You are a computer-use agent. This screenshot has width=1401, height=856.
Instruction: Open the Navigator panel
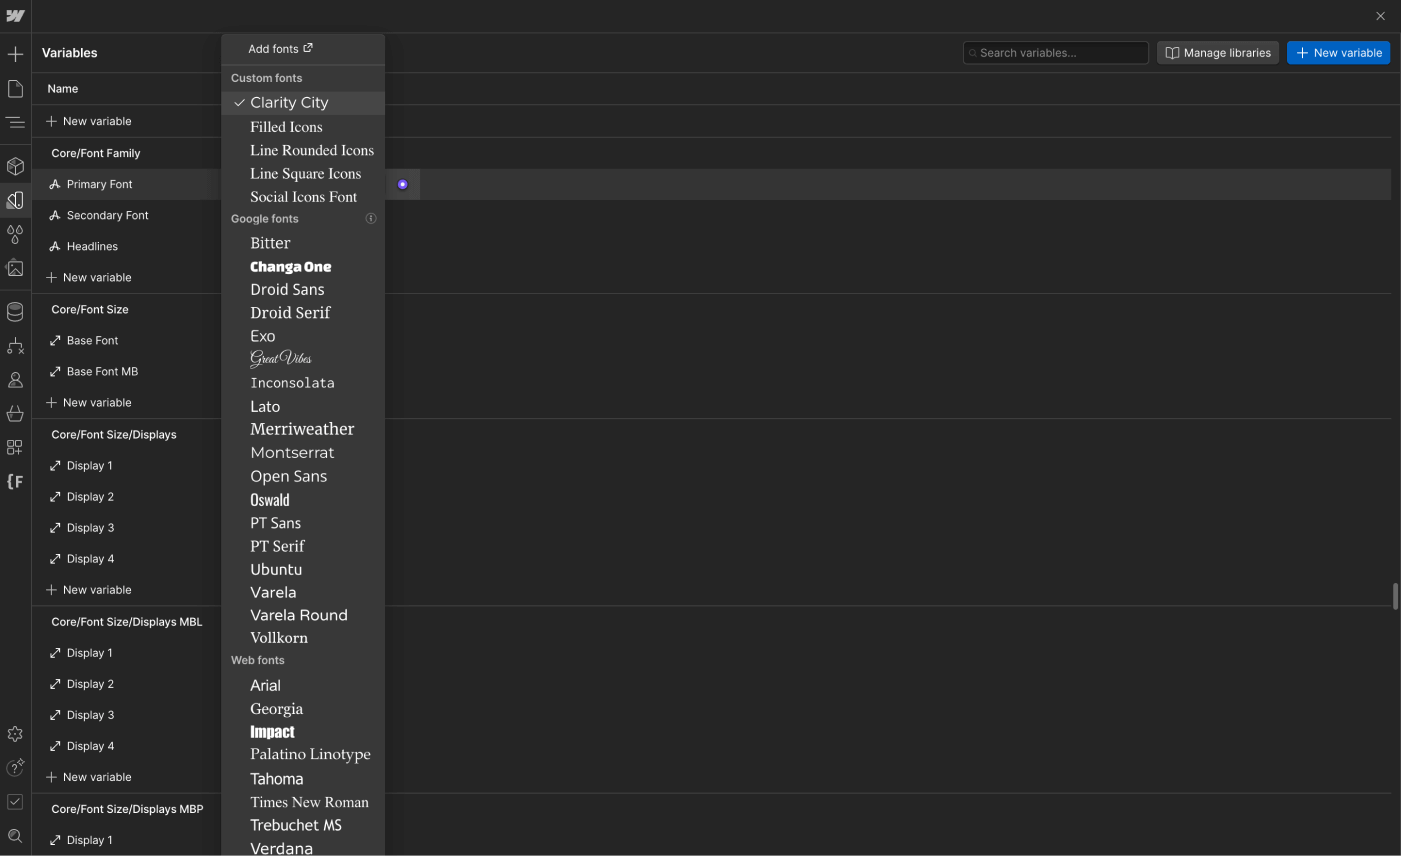point(15,123)
